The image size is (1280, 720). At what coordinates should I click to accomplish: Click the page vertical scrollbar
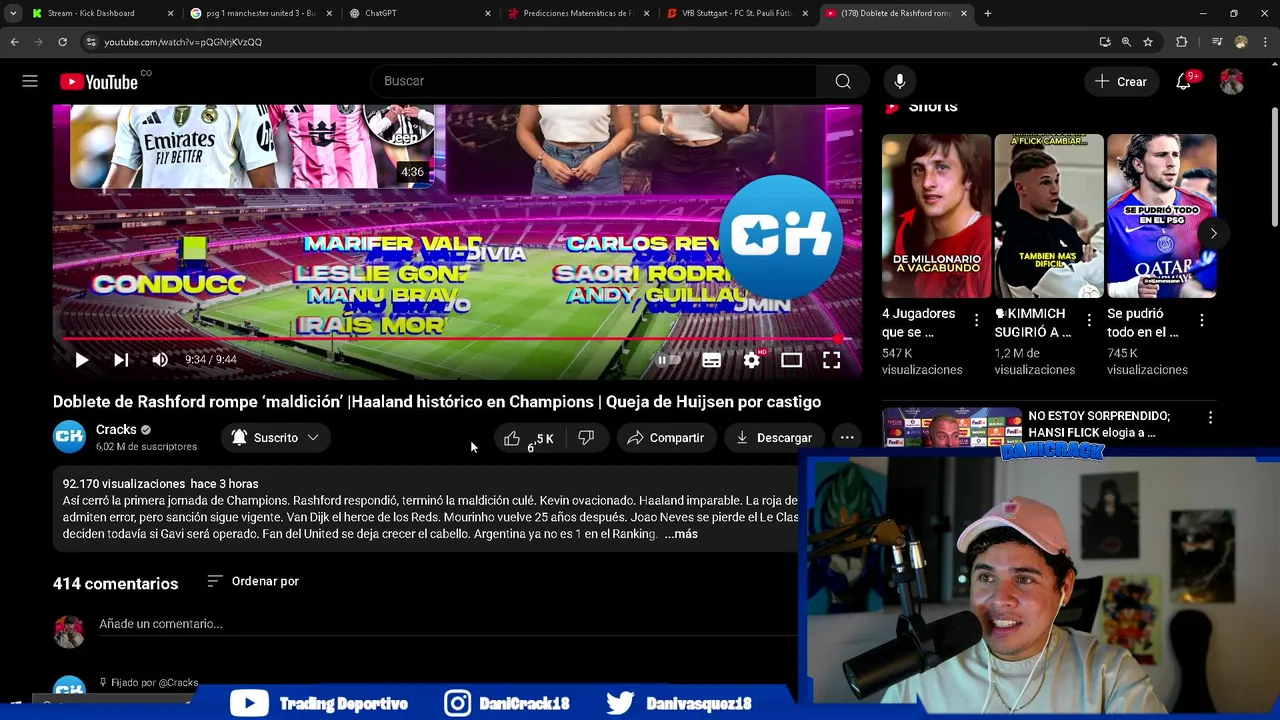point(1274,165)
